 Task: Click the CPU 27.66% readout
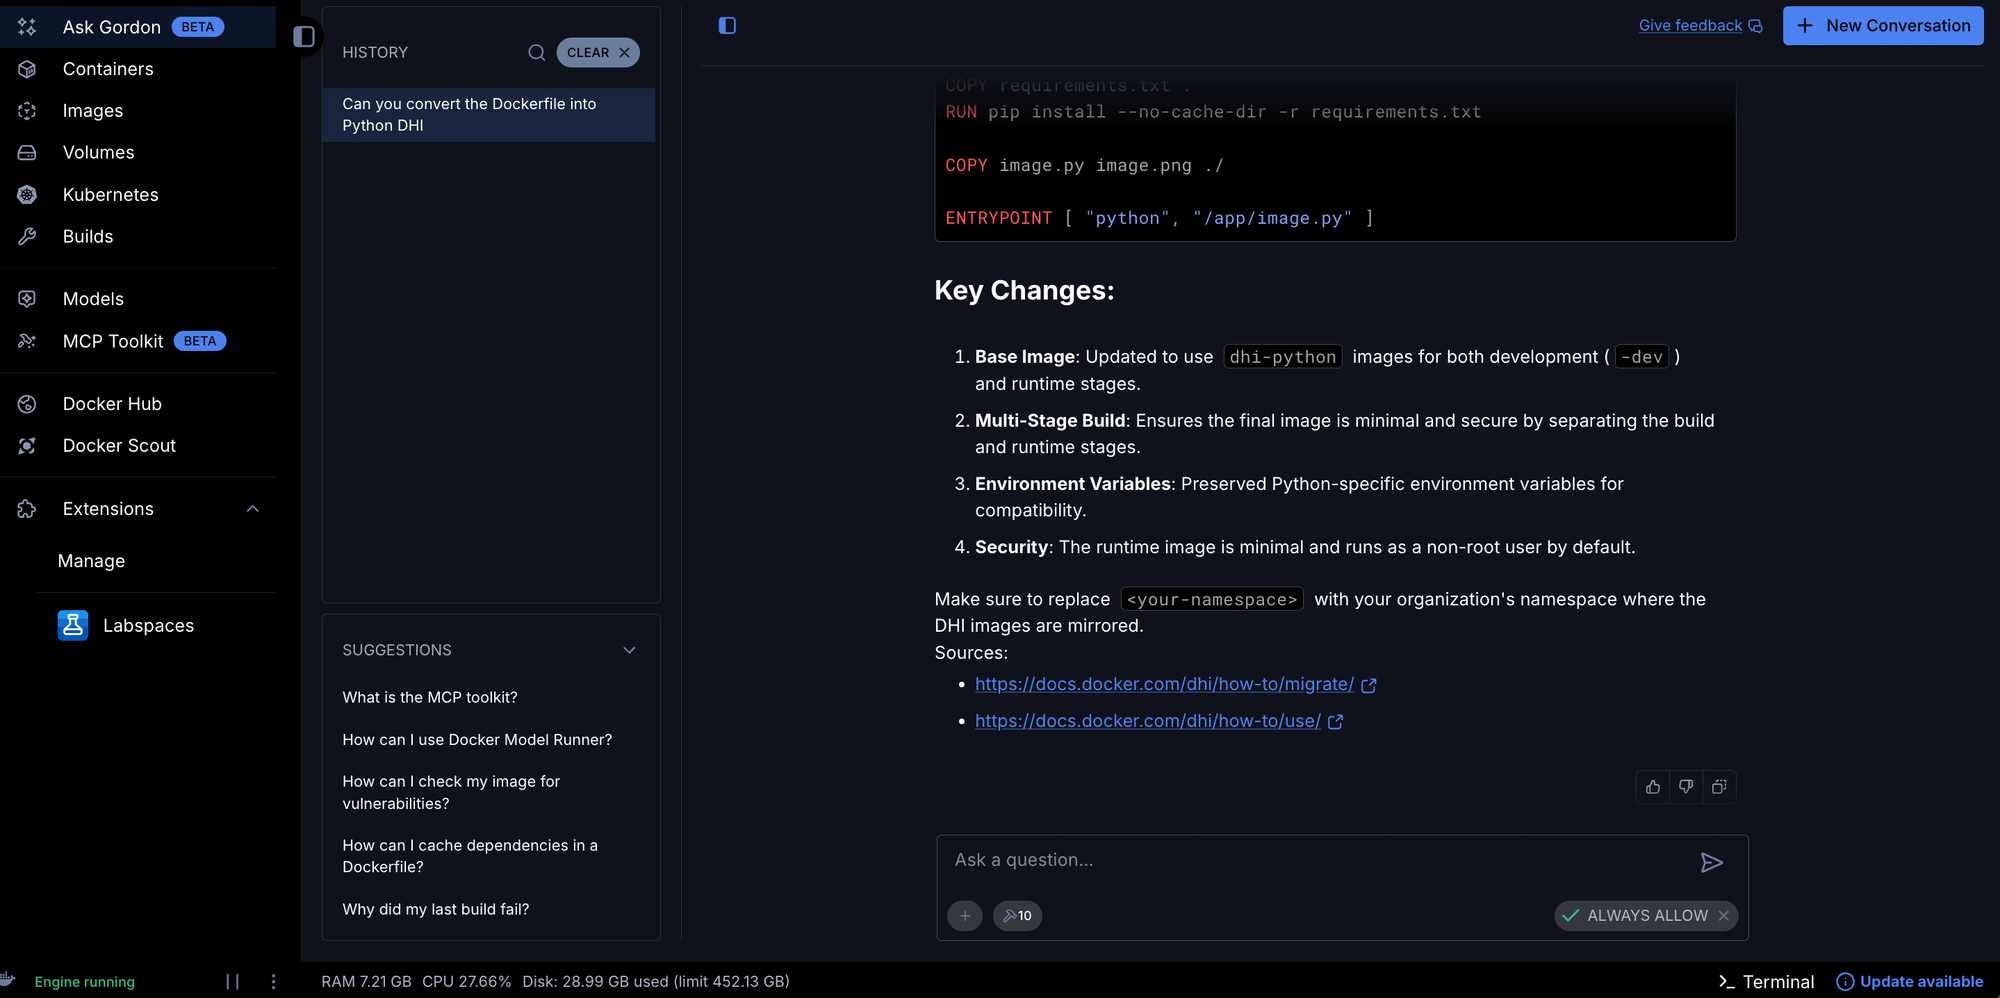tap(467, 982)
